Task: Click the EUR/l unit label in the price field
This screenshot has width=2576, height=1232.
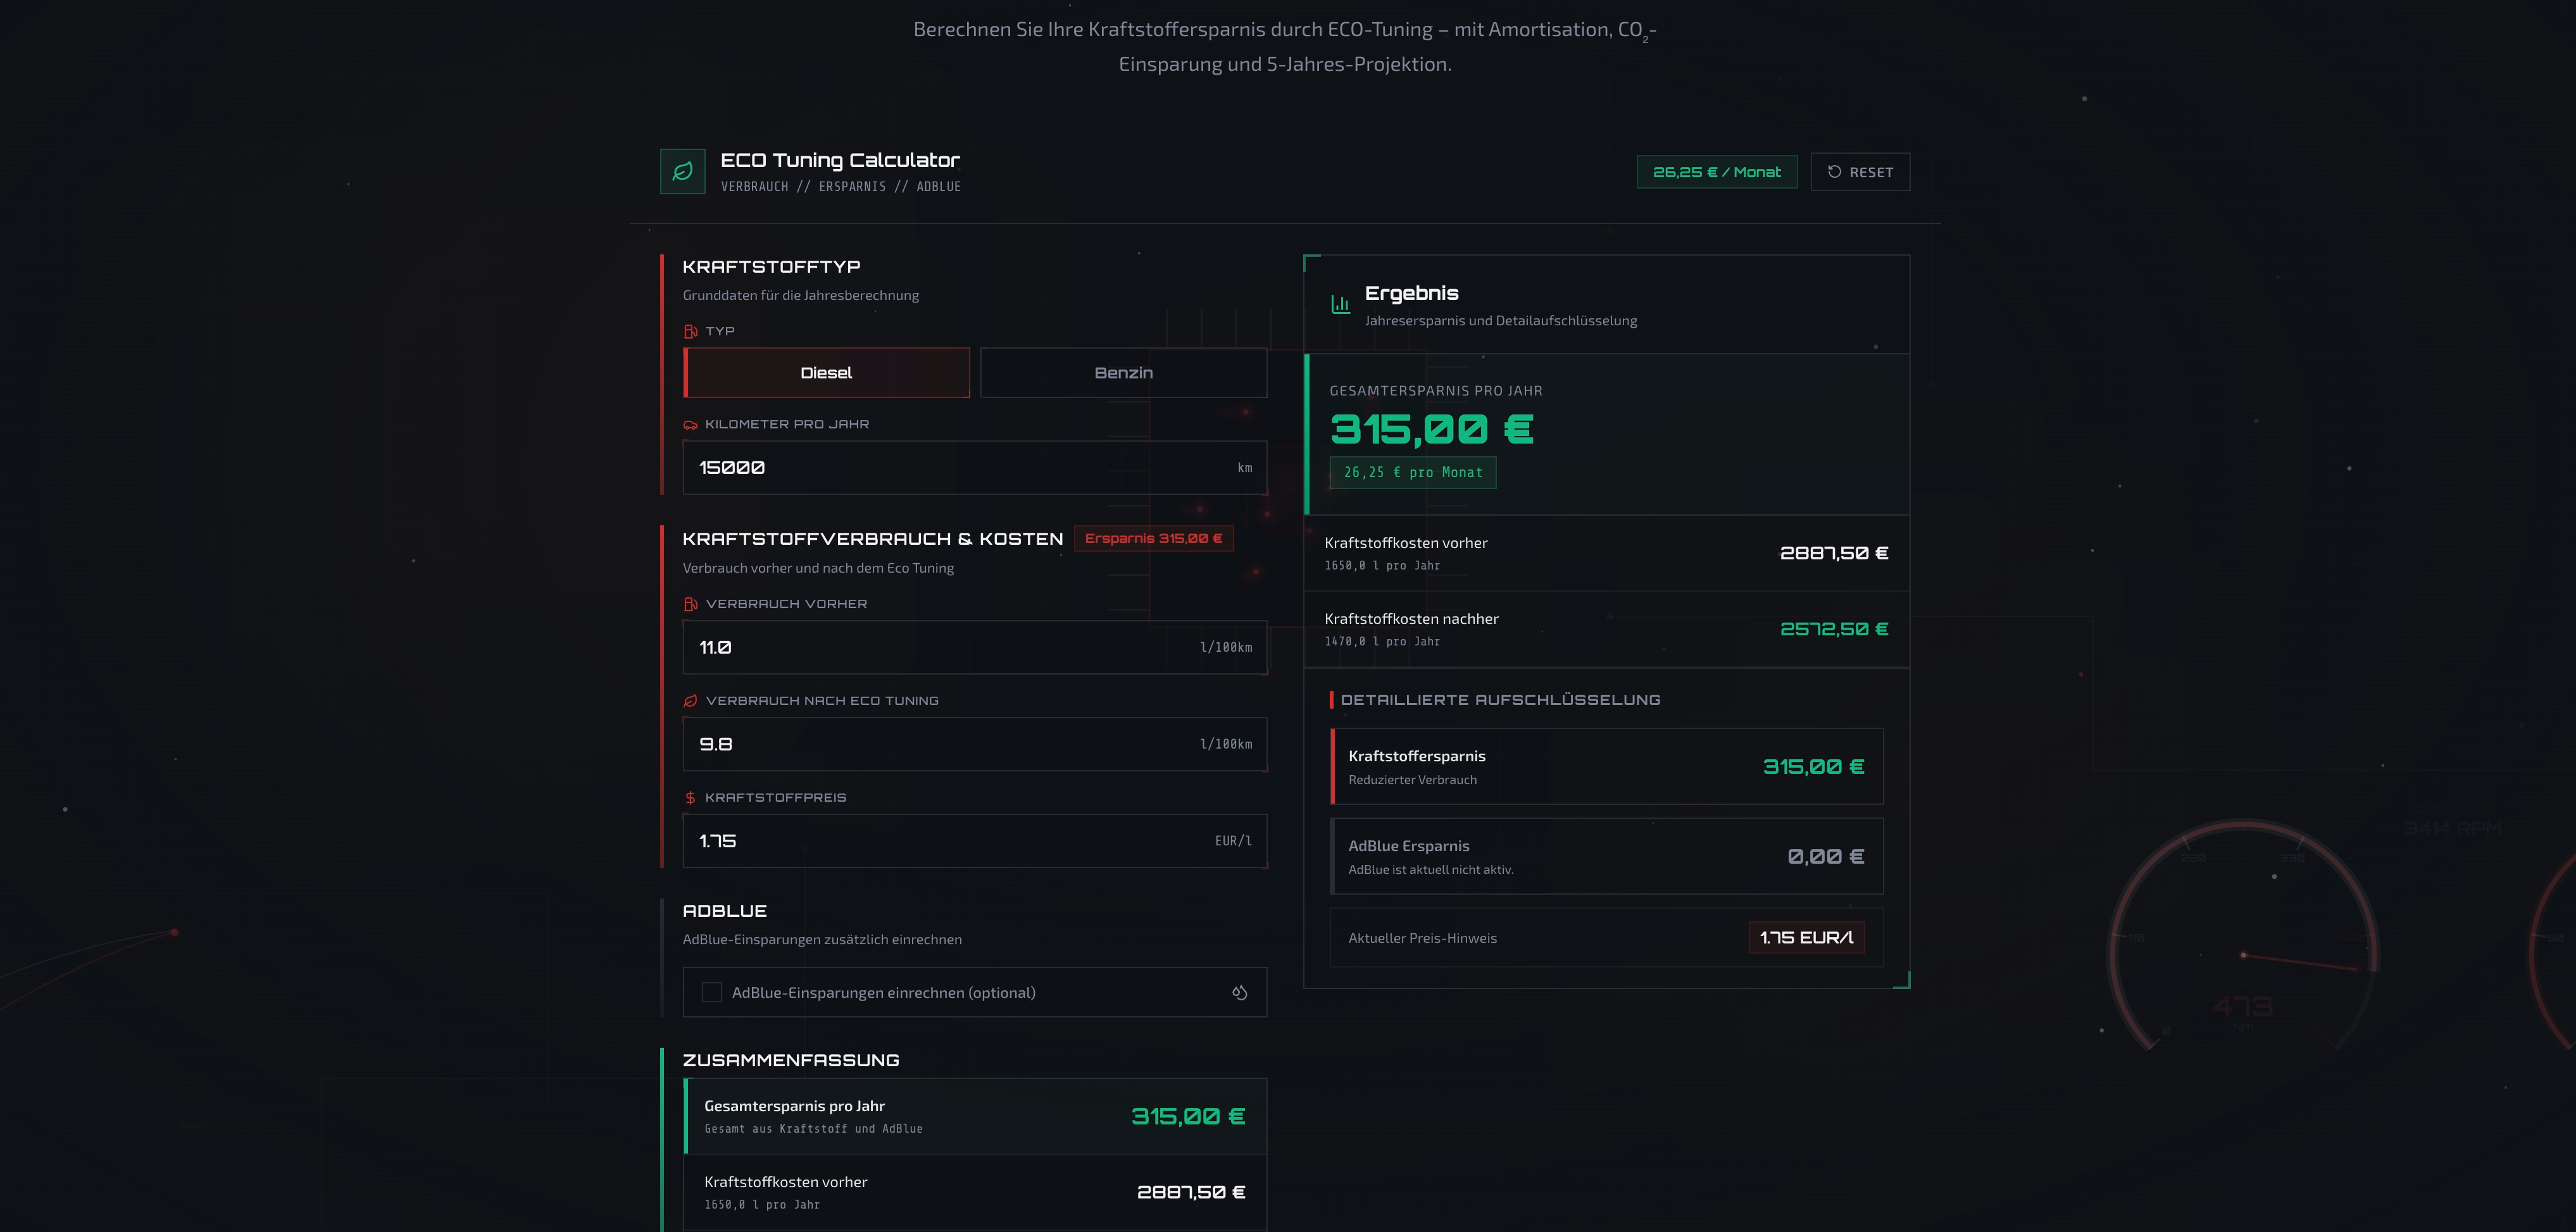Action: (1233, 841)
